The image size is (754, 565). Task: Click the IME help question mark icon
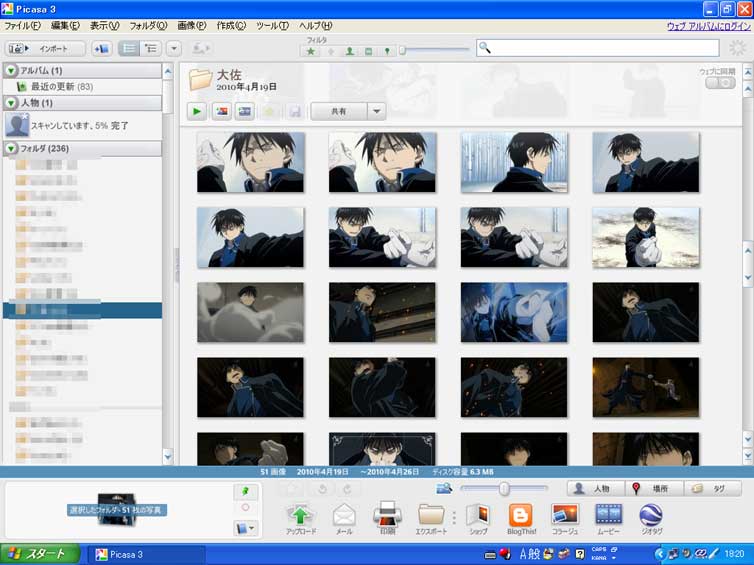(580, 554)
